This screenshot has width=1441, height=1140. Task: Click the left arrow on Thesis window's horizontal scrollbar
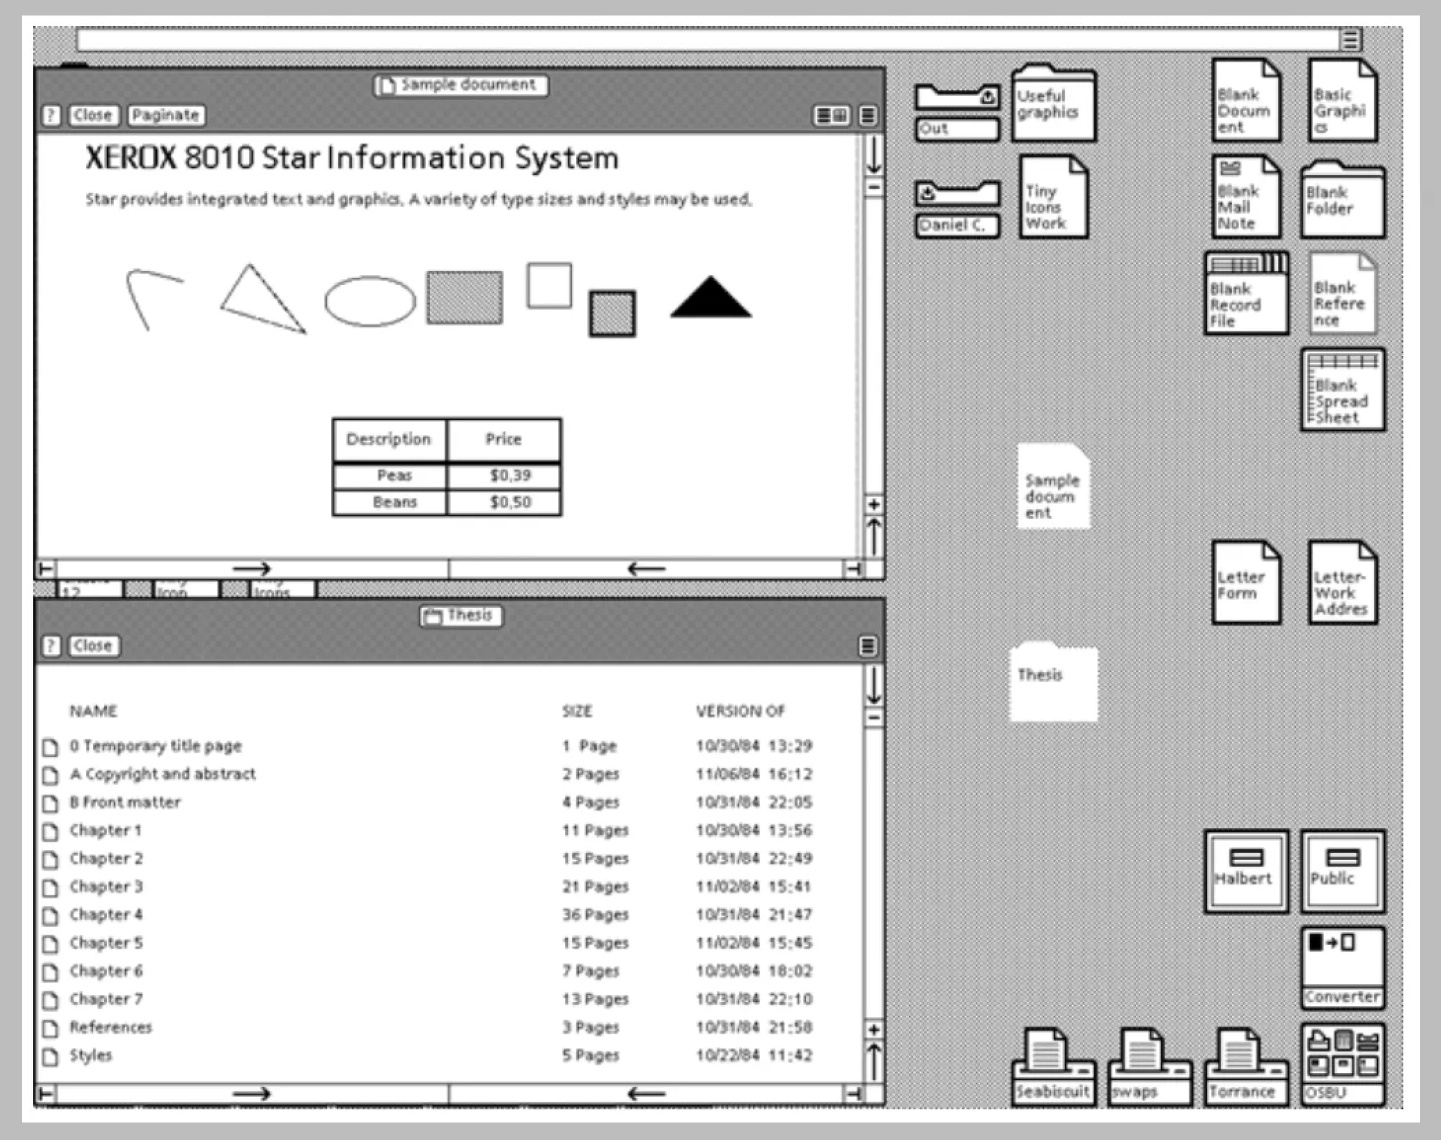[x=646, y=1094]
